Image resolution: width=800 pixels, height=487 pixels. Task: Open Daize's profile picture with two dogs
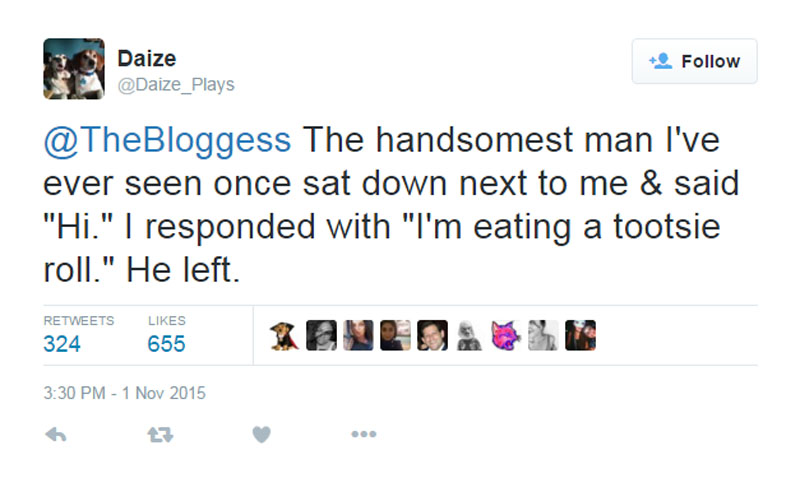(x=74, y=69)
